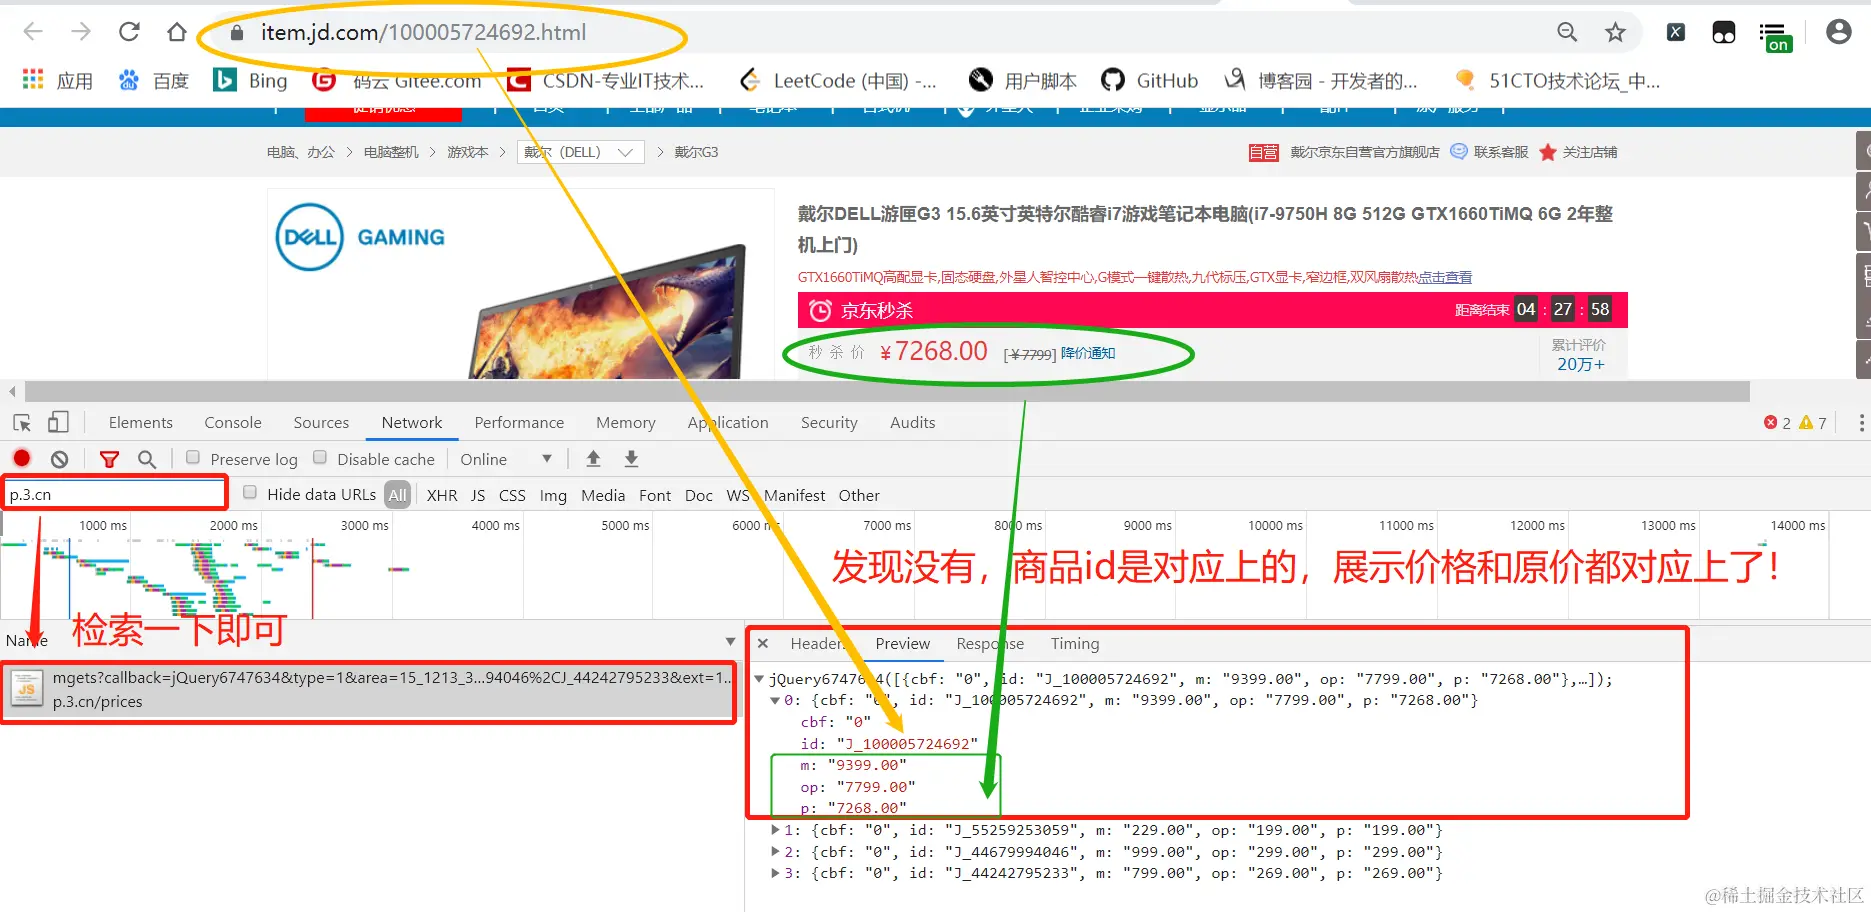Viewport: 1871px width, 912px height.
Task: Open the 用户脚本 bookmark
Action: tap(1023, 81)
